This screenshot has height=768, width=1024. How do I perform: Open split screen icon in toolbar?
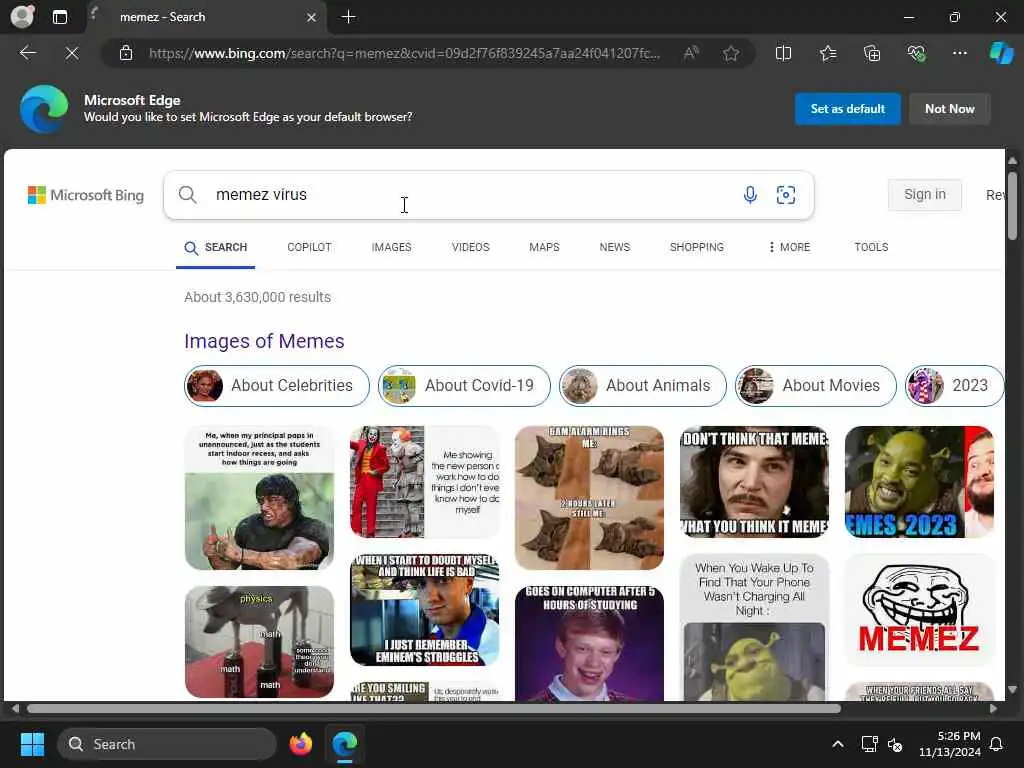tap(783, 53)
